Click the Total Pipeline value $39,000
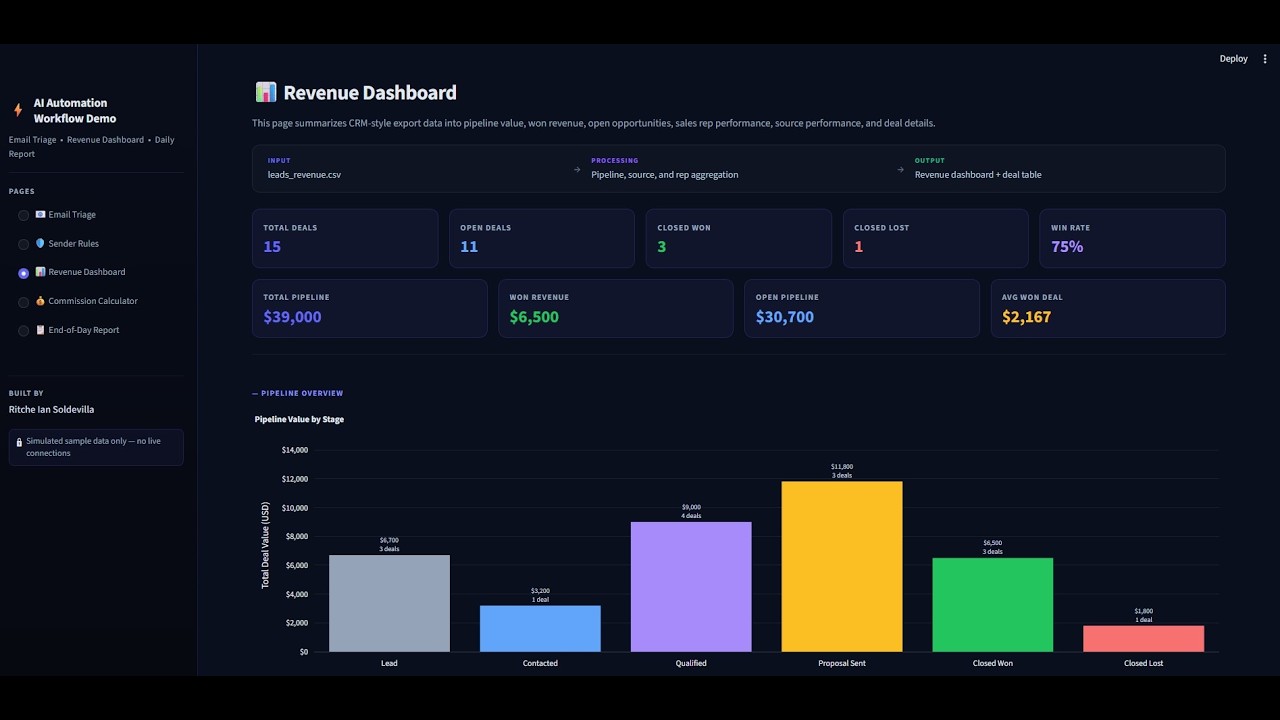This screenshot has height=720, width=1280. 292,317
